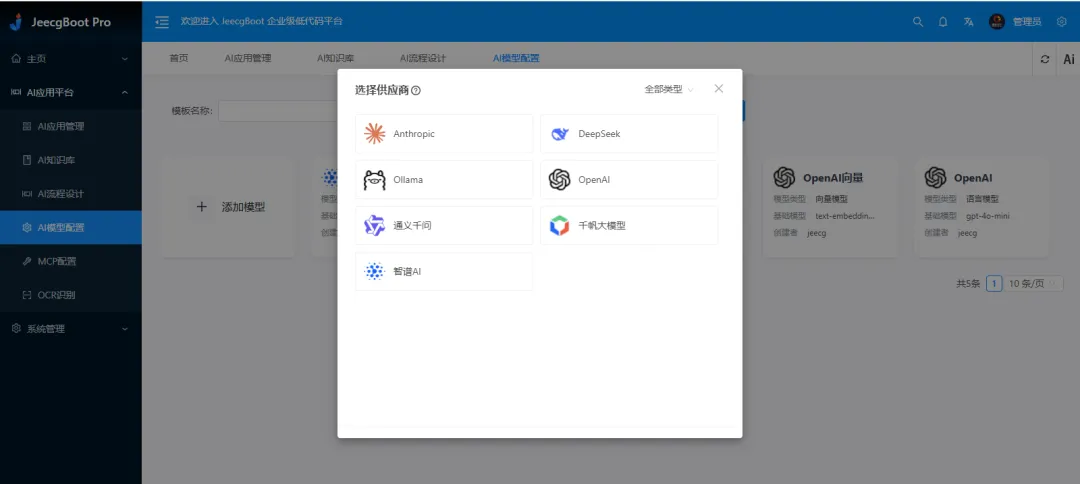1080x484 pixels.
Task: Select the AI模型配置 tab
Action: (516, 59)
